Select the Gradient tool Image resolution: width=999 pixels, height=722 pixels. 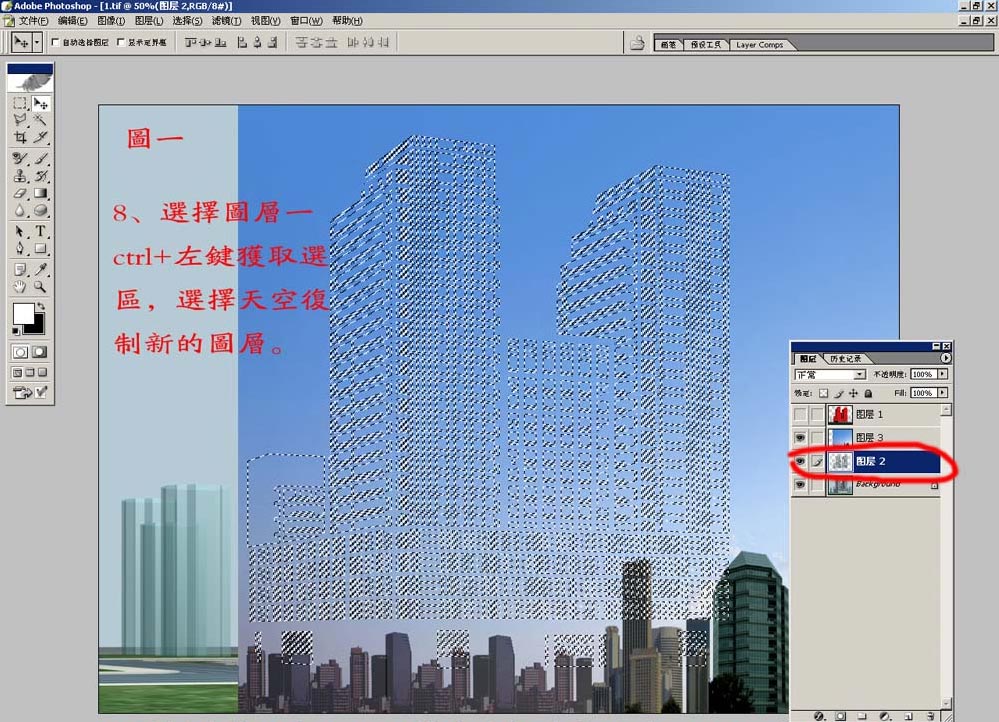tap(41, 192)
